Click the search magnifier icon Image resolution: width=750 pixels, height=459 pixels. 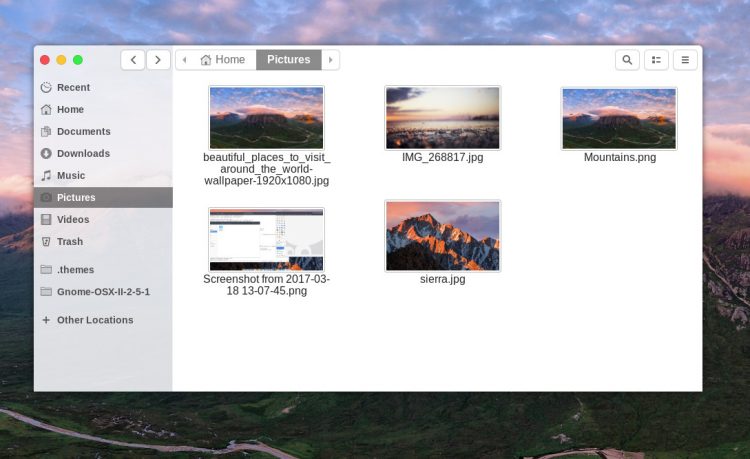tap(627, 60)
